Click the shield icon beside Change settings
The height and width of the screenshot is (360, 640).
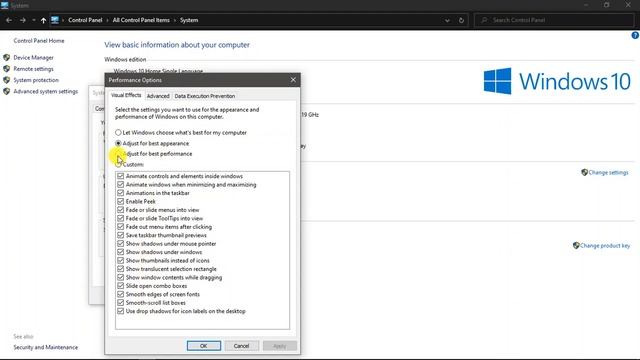[x=584, y=172]
